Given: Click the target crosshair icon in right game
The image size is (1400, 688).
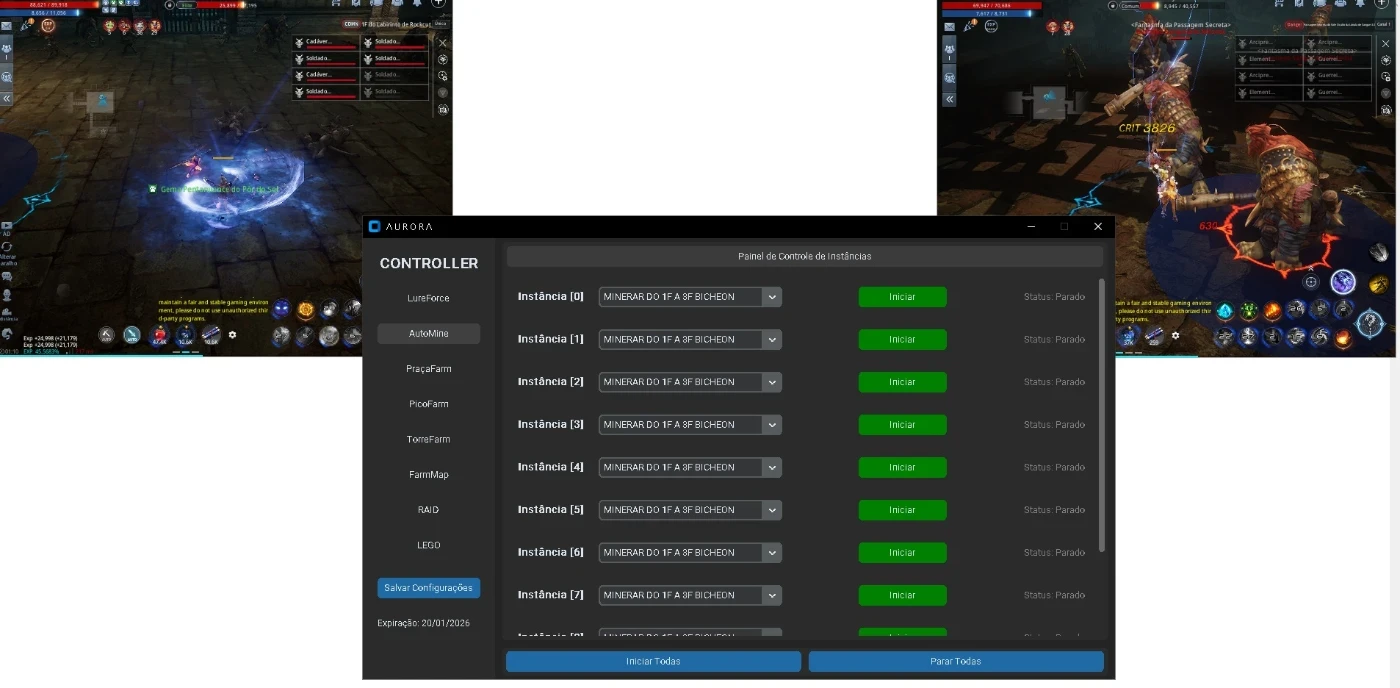Looking at the screenshot, I should (1311, 282).
